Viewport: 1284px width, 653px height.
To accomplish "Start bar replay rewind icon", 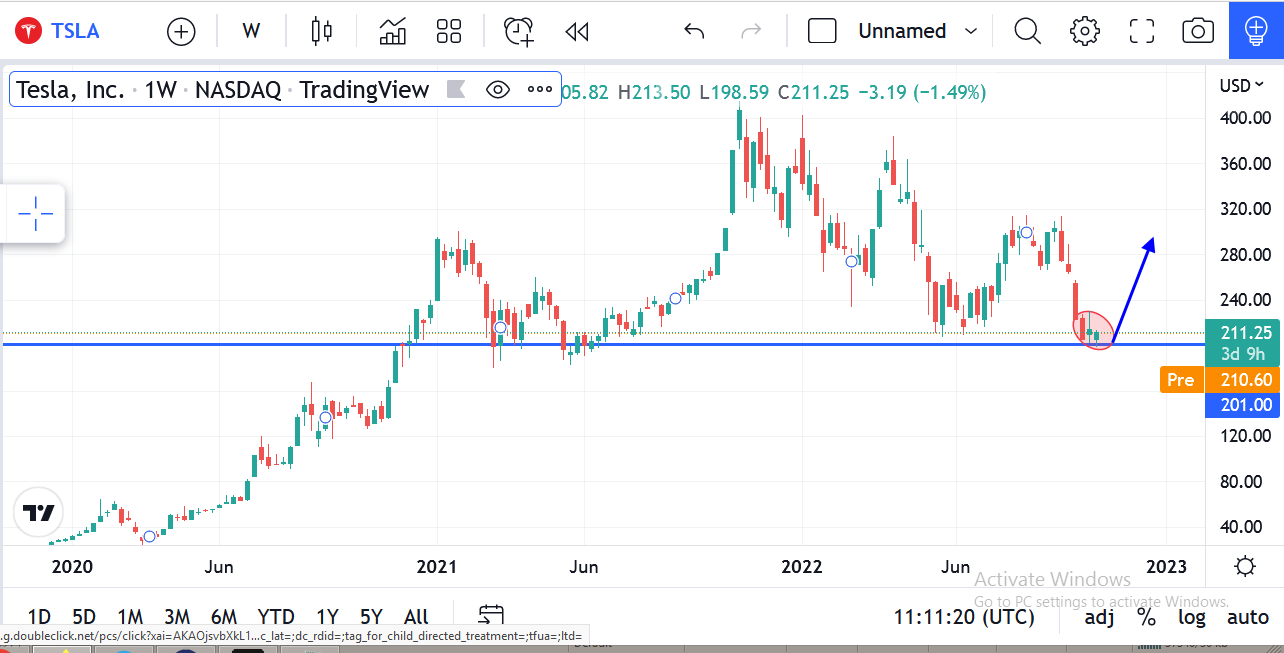I will pos(577,31).
